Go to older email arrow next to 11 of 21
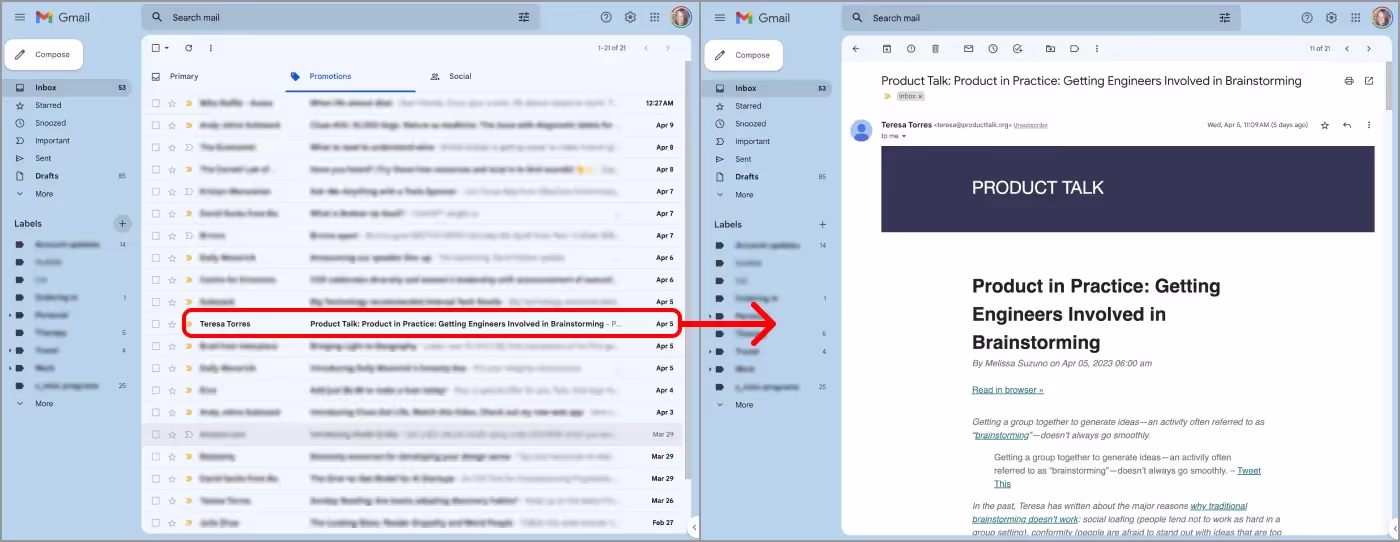This screenshot has height=542, width=1400. pos(1370,48)
